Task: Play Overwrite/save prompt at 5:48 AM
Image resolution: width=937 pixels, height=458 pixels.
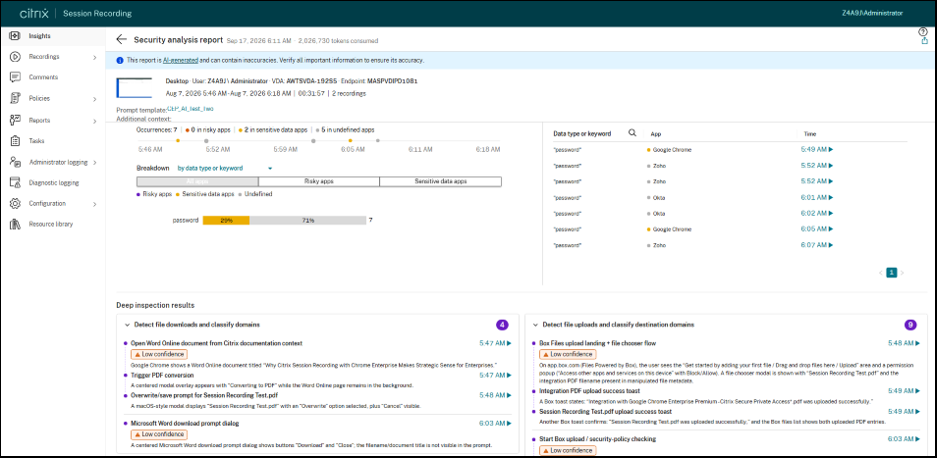Action: click(495, 395)
